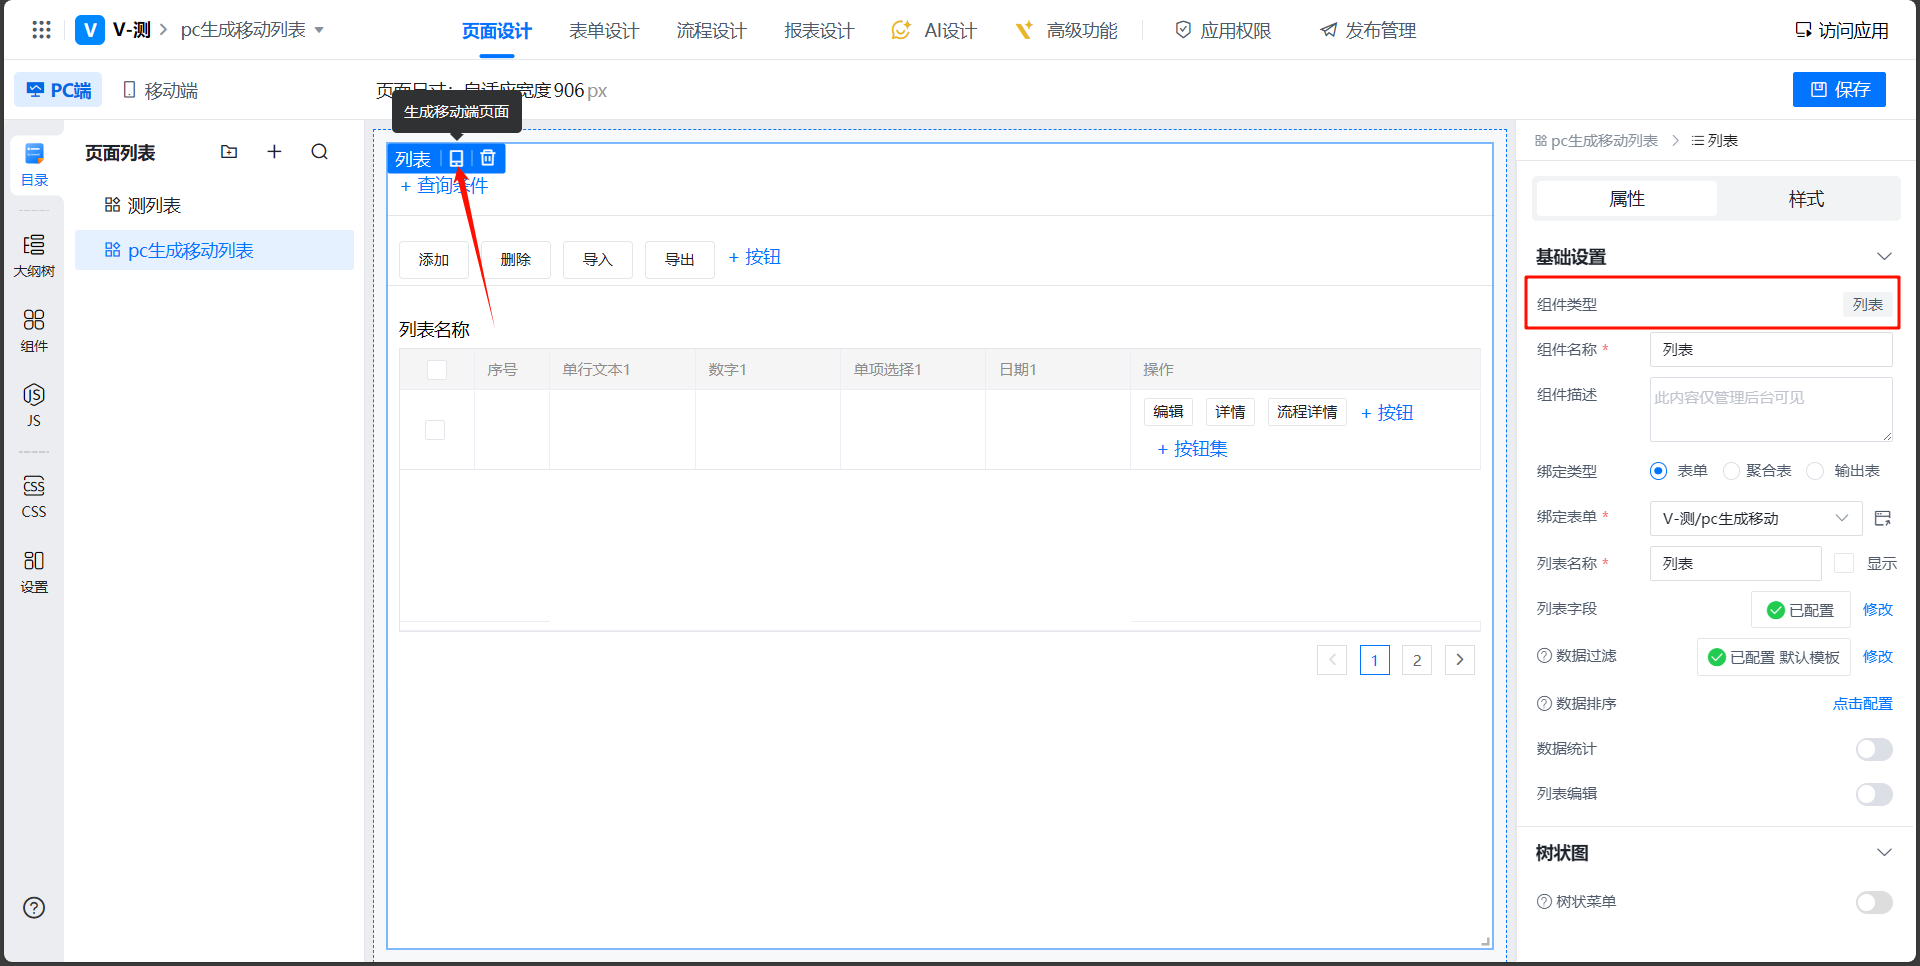Check the 显示 checkbox for list name
Image resolution: width=1920 pixels, height=966 pixels.
pyautogui.click(x=1844, y=564)
